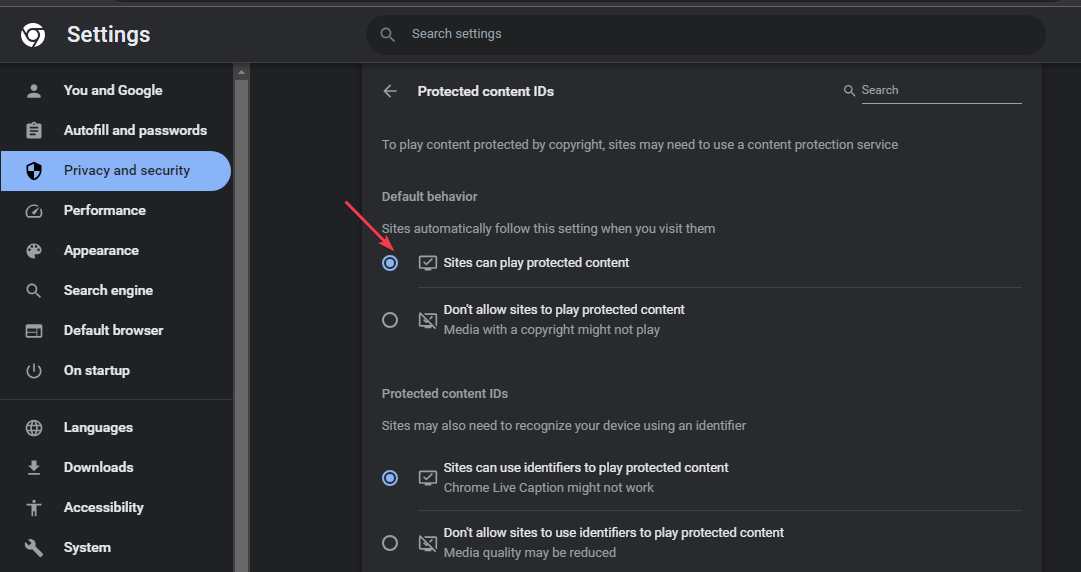Image resolution: width=1081 pixels, height=572 pixels.
Task: Select Don't allow sites to play protected content
Action: pos(390,320)
